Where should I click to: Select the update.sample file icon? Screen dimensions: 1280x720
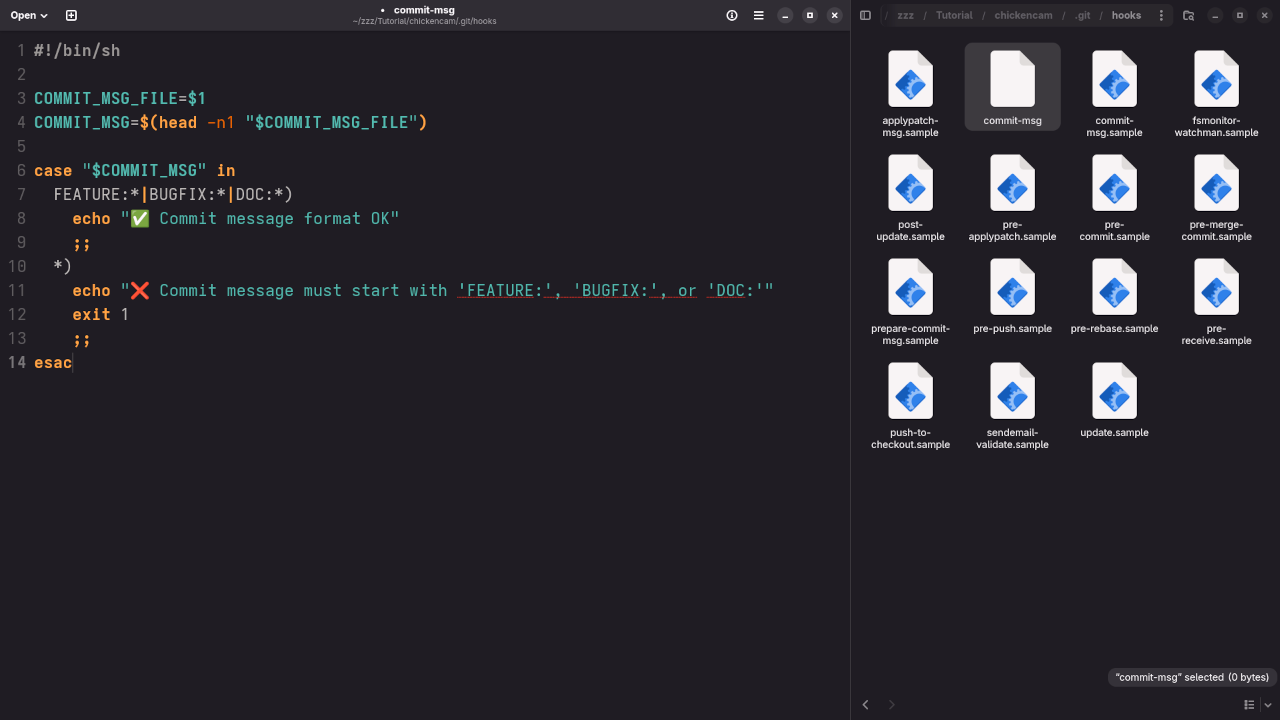[x=1114, y=391]
